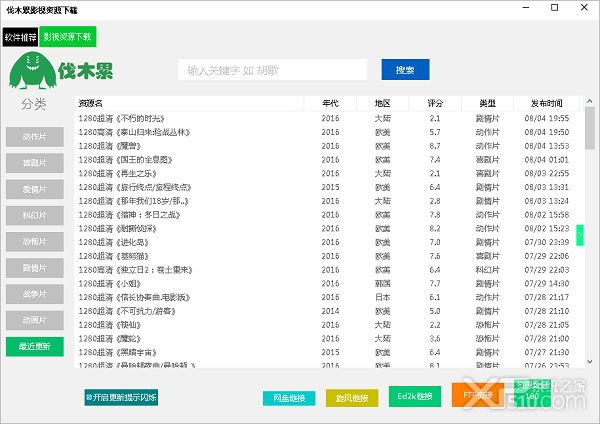
Task: Sort by the 评分 column header
Action: [435, 103]
